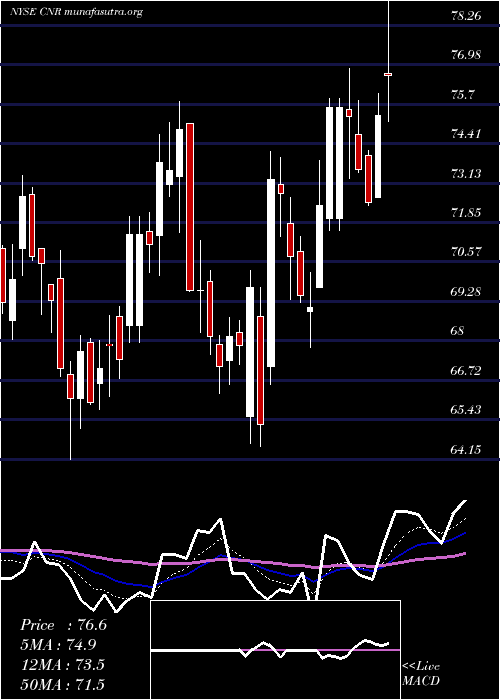Click the '<<Live MACD' label

pos(421,673)
